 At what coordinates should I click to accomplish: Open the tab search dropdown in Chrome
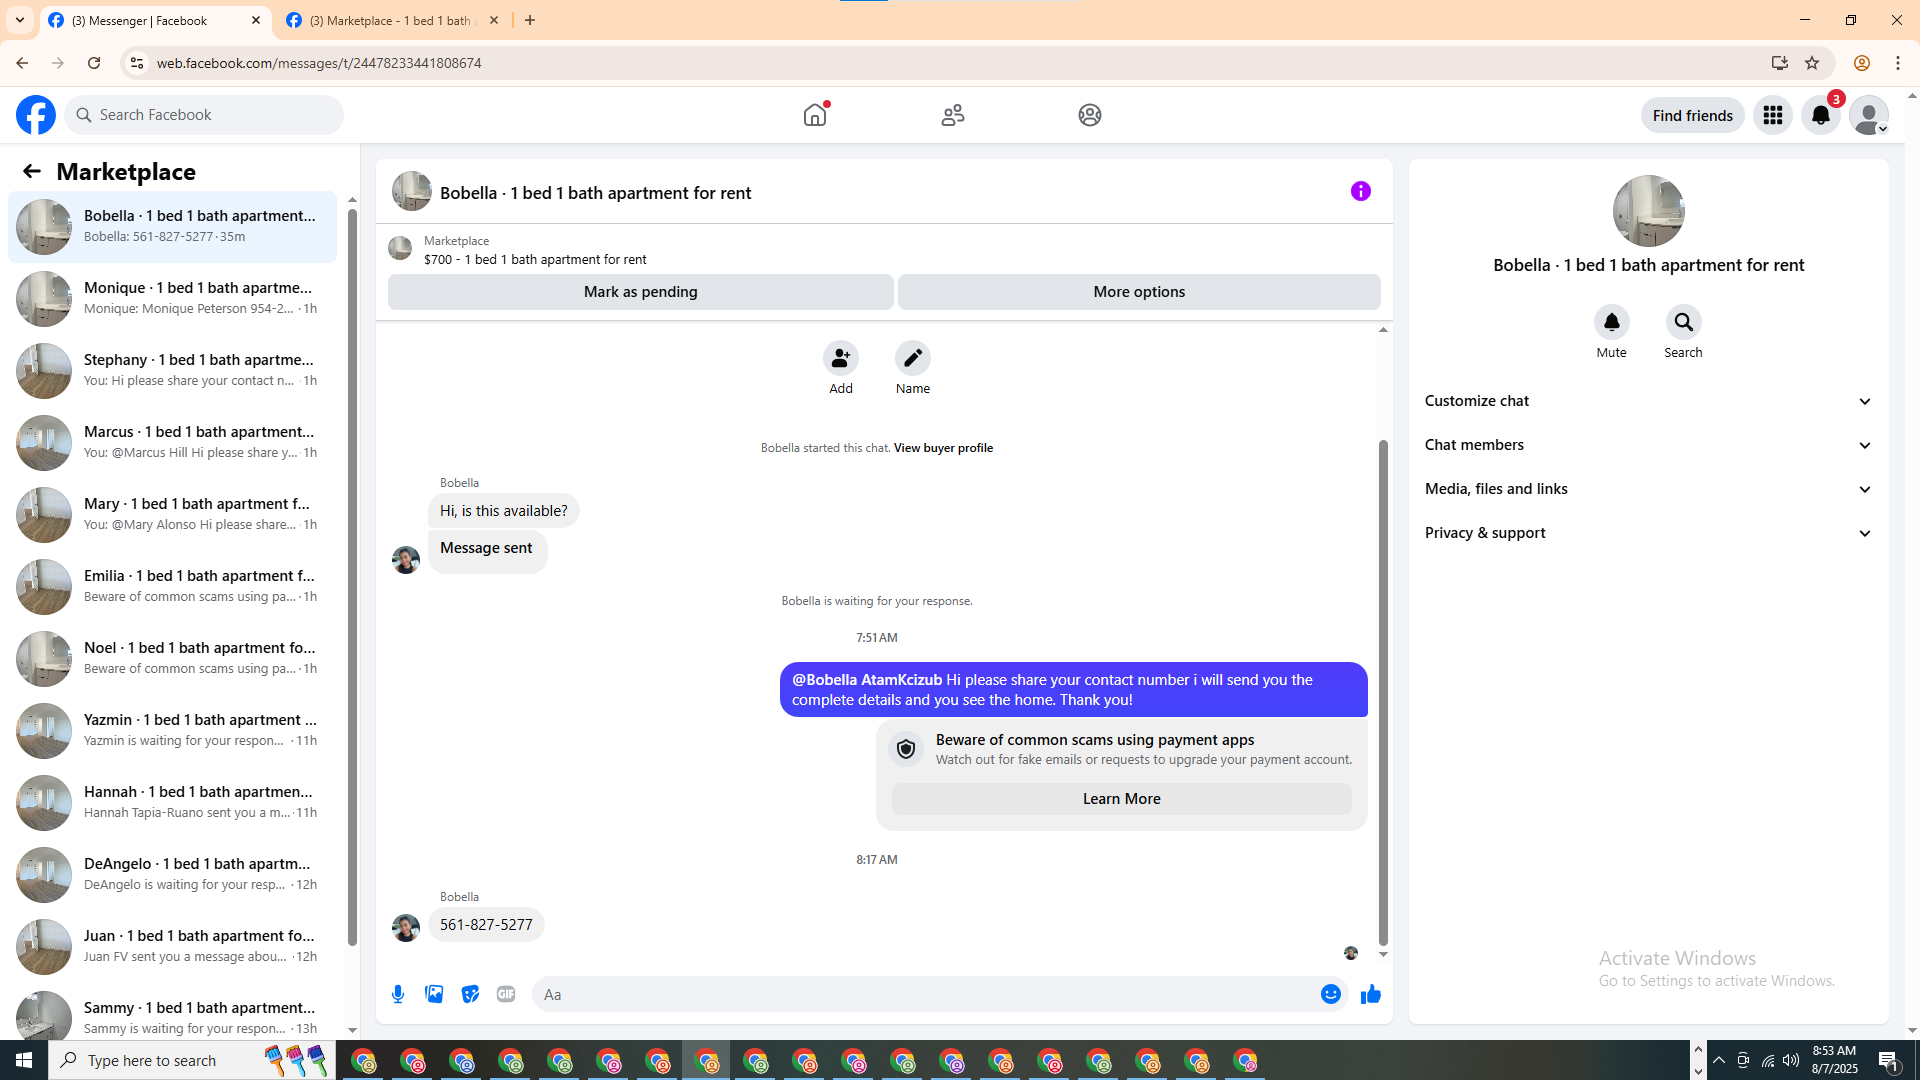pos(20,20)
